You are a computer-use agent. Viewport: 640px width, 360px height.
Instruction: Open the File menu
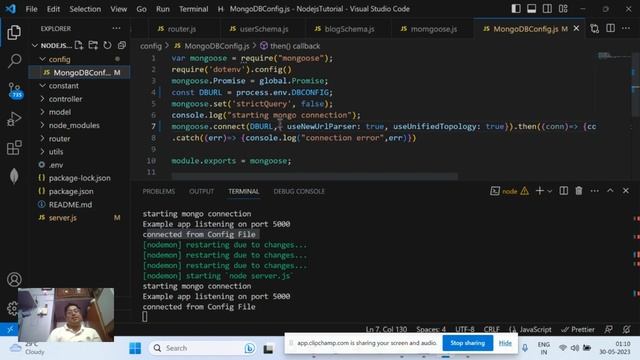point(31,9)
